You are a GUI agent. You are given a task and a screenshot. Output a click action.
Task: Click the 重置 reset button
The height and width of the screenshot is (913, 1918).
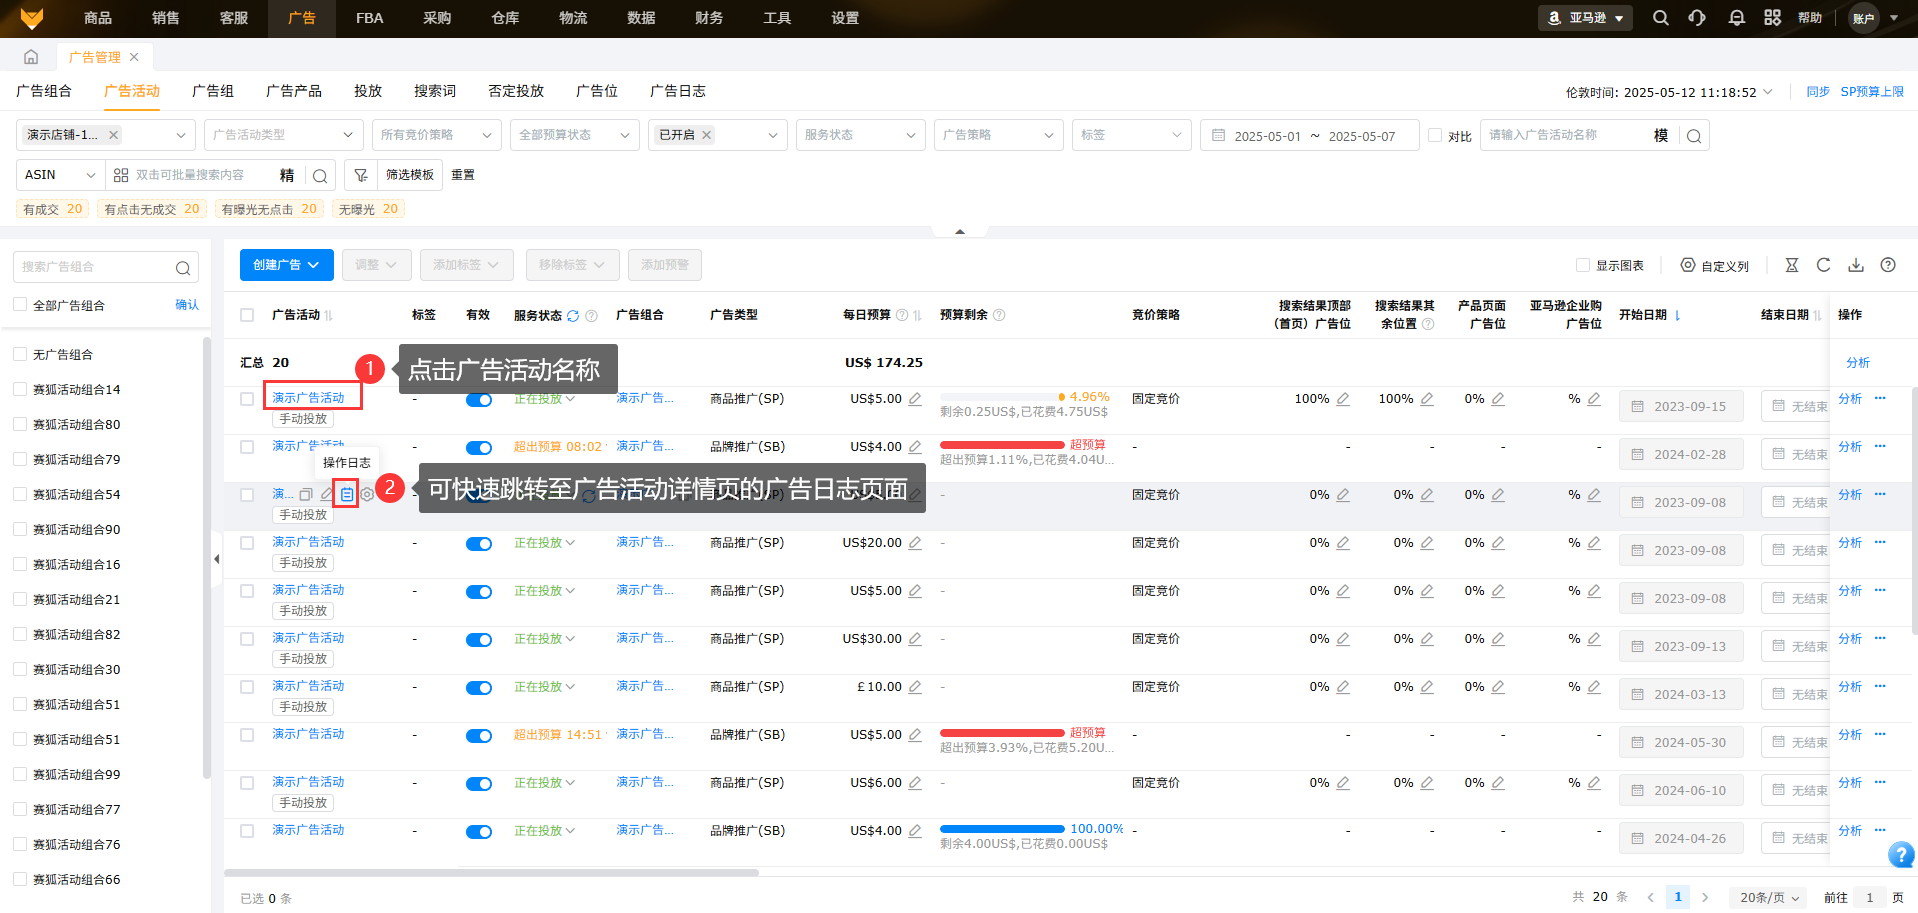[x=462, y=175]
